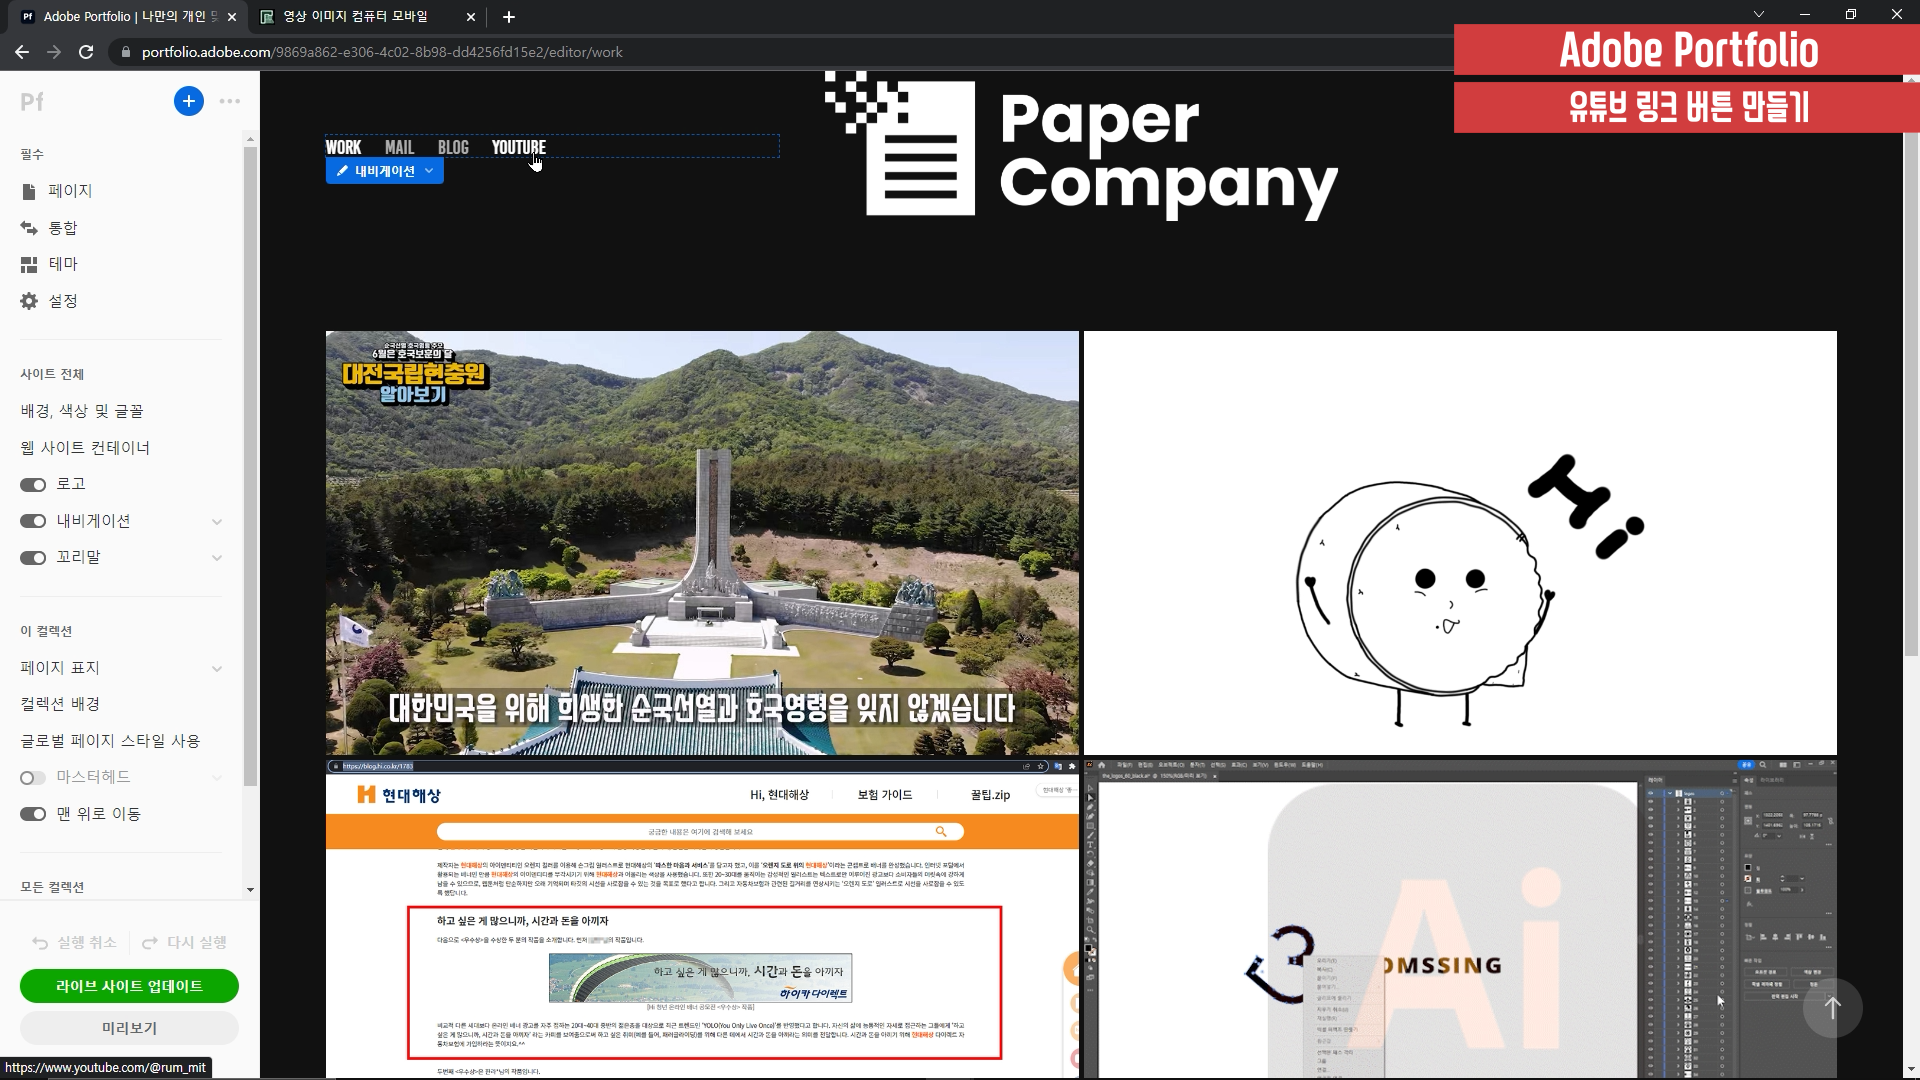
Task: Reload the page in browser
Action: point(86,52)
